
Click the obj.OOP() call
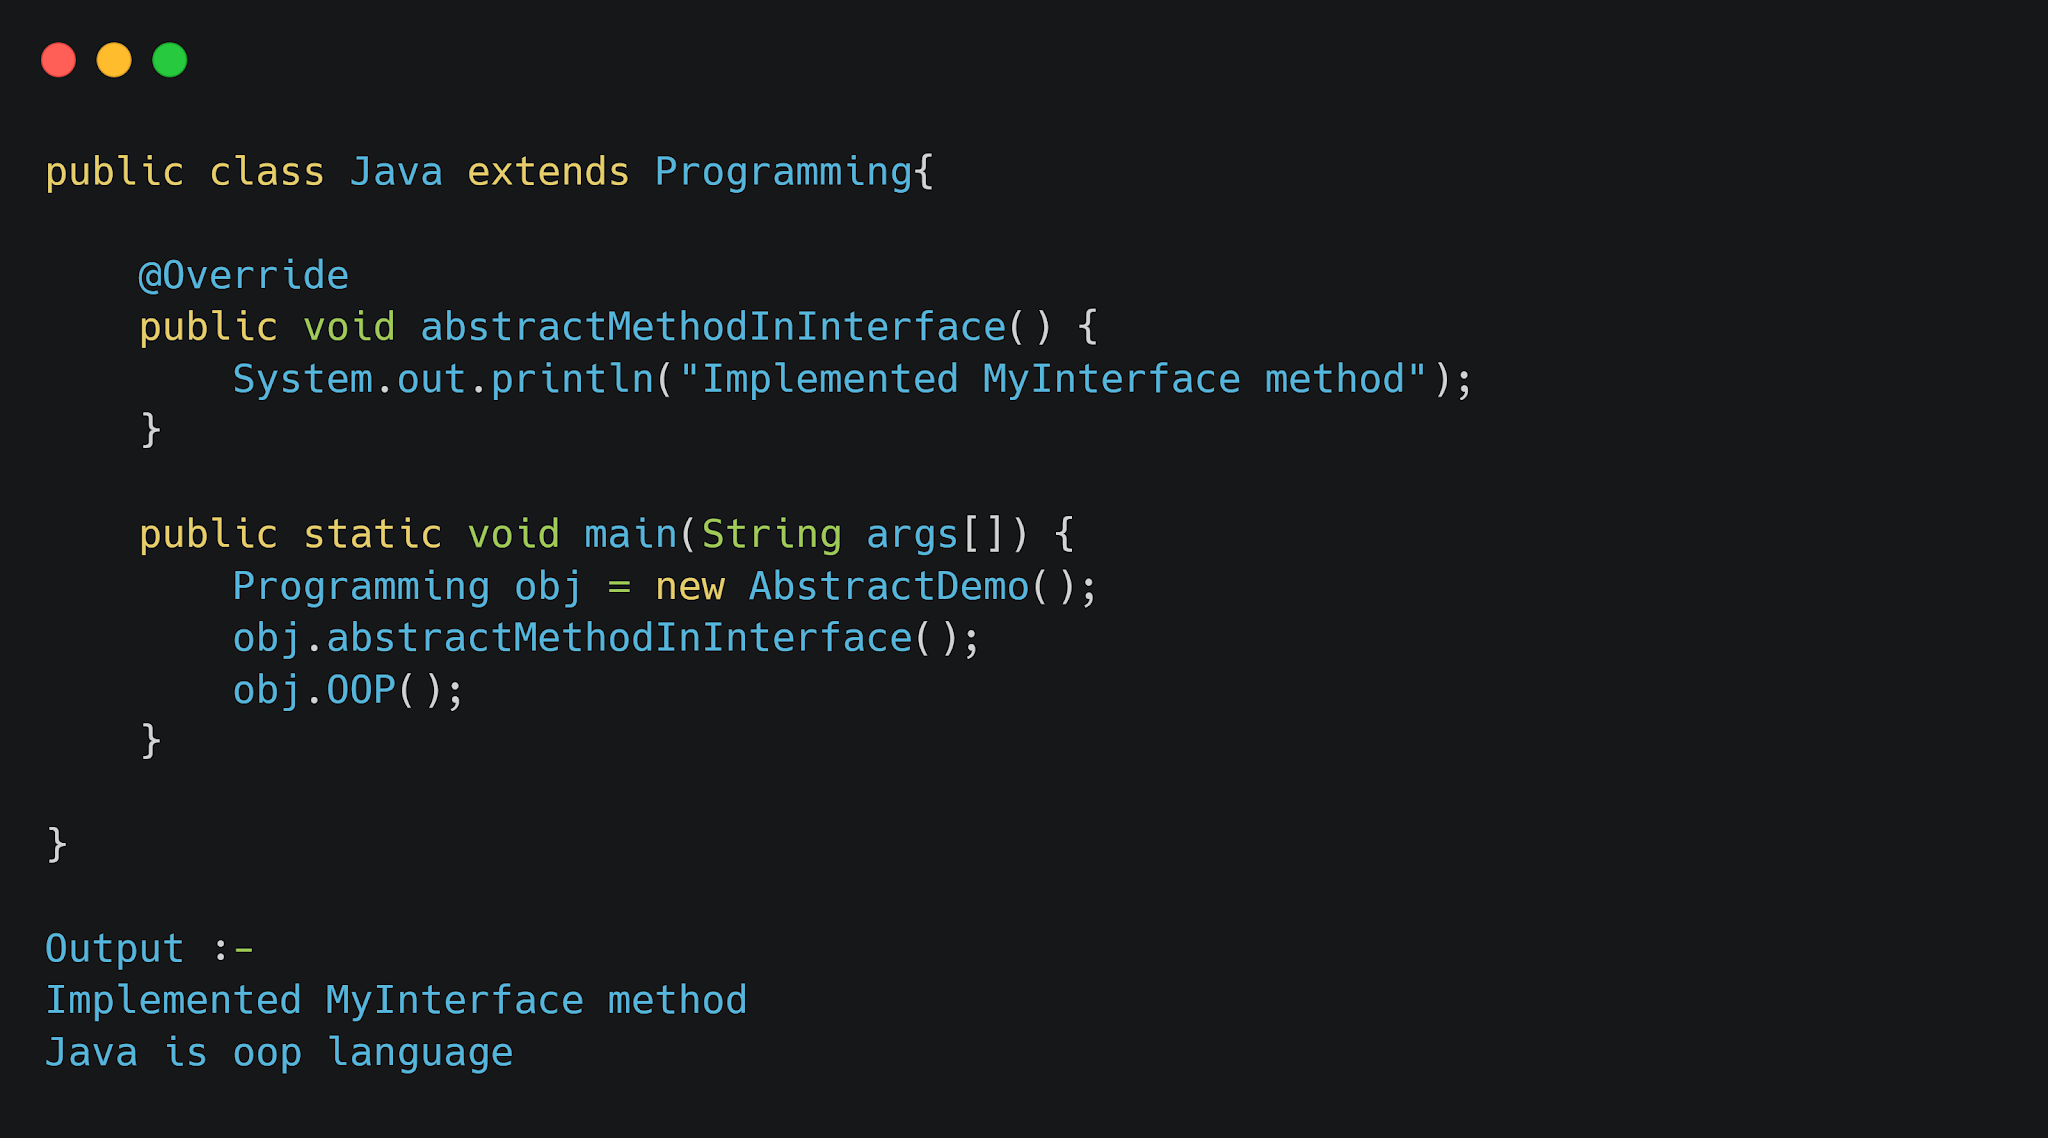(x=348, y=690)
